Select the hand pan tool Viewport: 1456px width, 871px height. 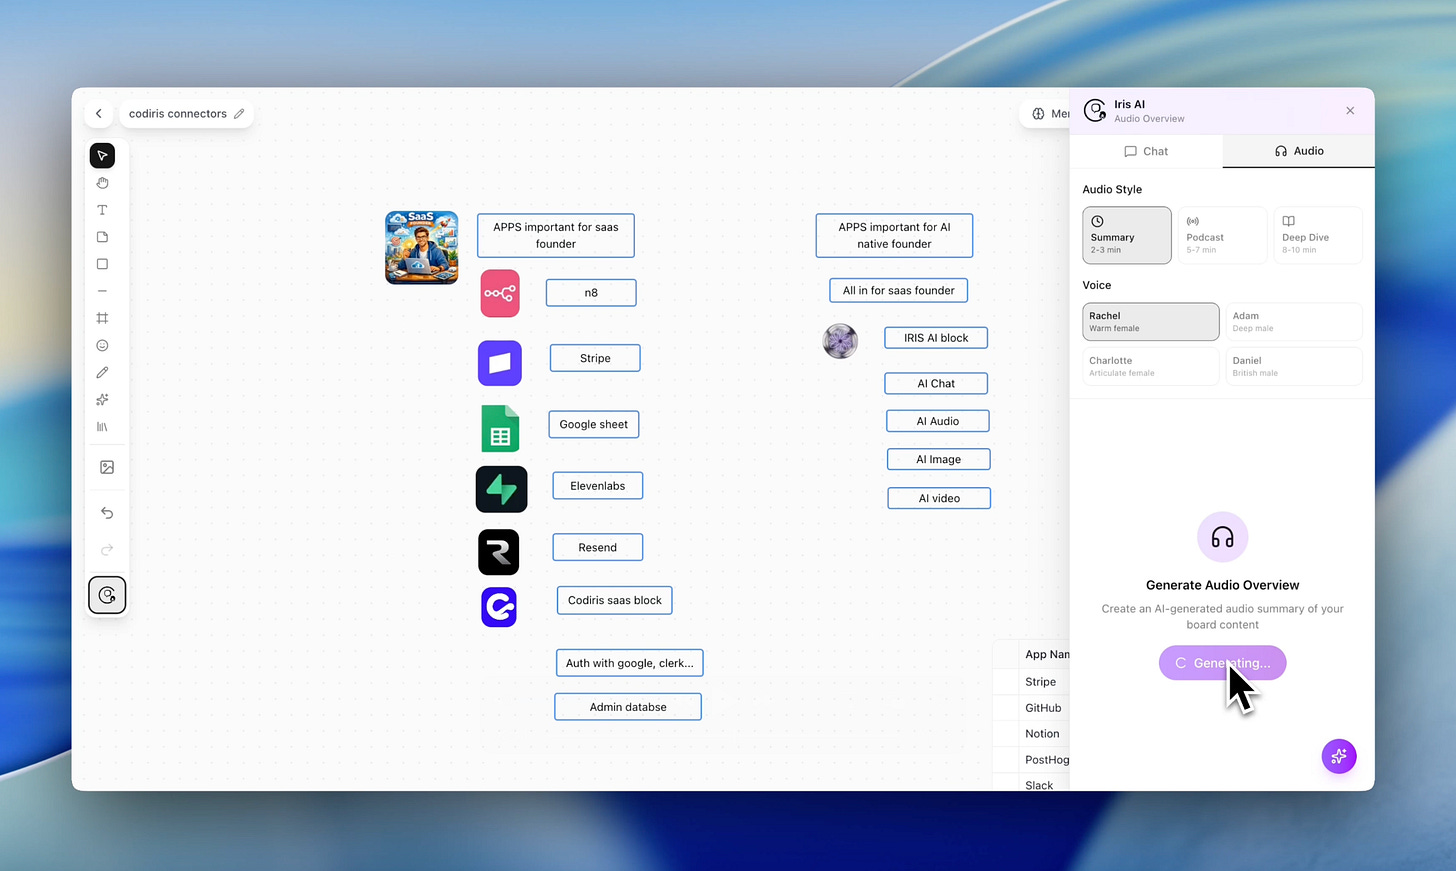tap(102, 183)
